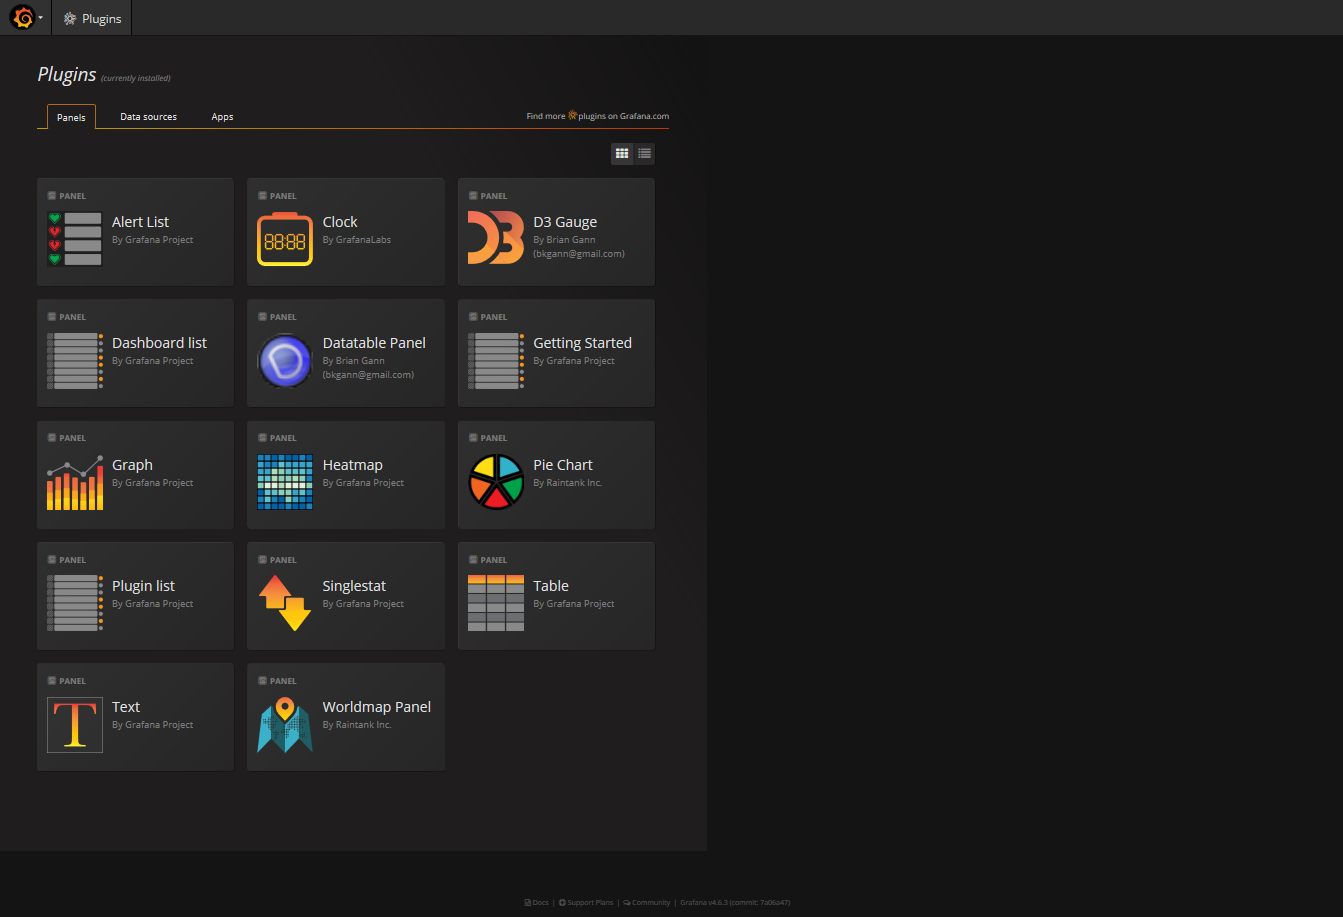The width and height of the screenshot is (1343, 917).
Task: Click the Alert List hearts icon
Action: [74, 239]
